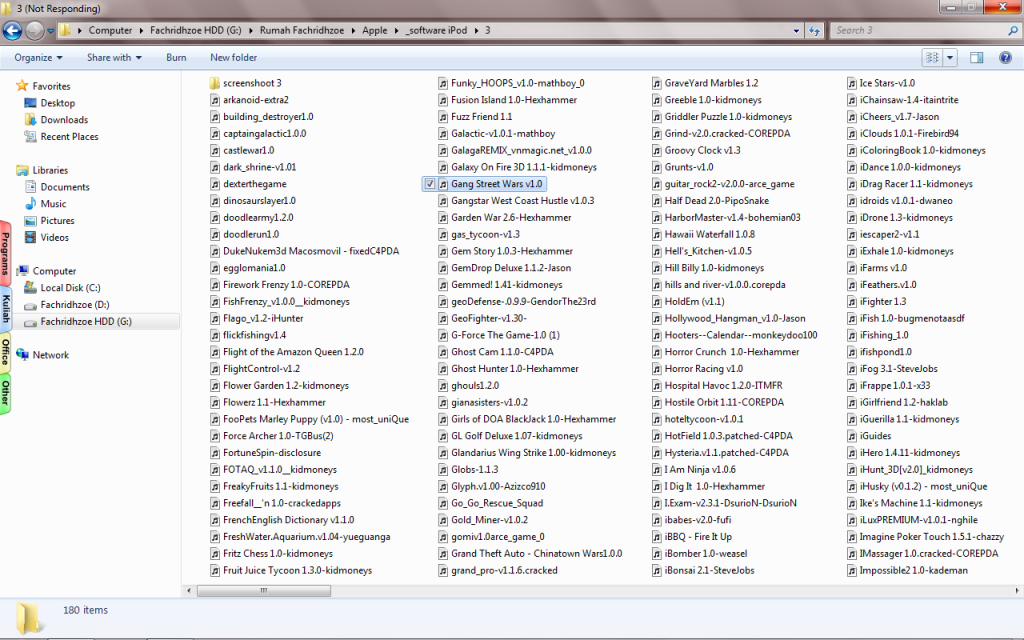Go back with the Back arrow button
1024x640 pixels.
[12, 30]
